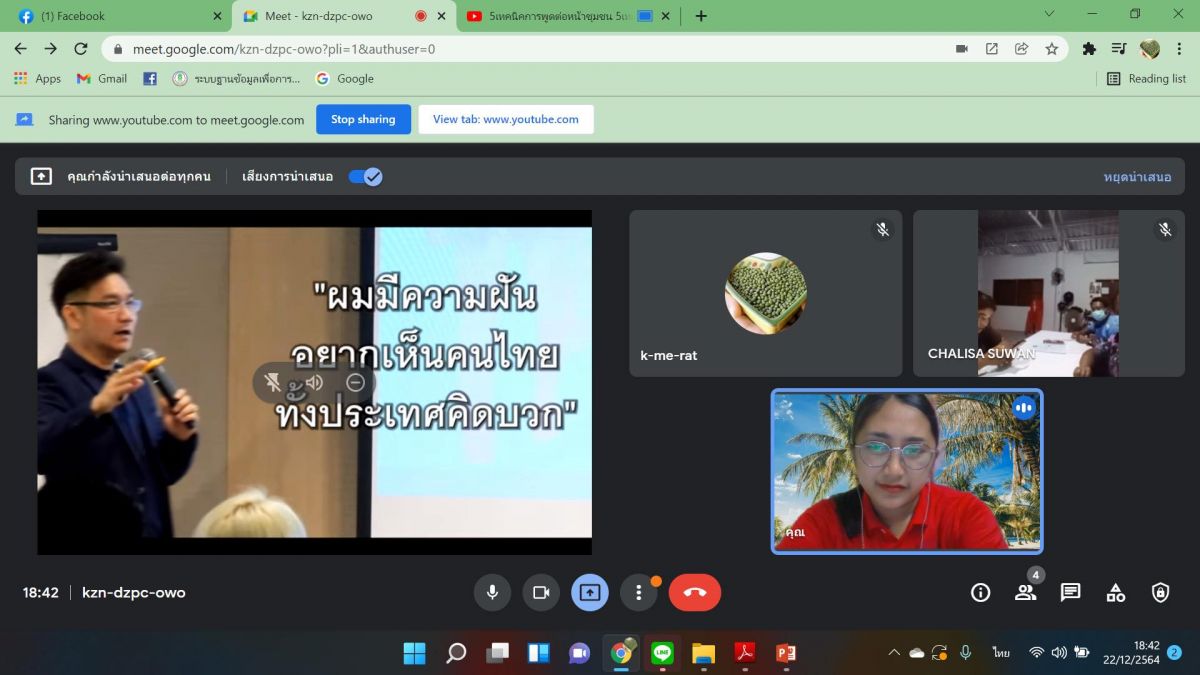Open the activities panel icon
The image size is (1200, 675).
(x=1115, y=592)
